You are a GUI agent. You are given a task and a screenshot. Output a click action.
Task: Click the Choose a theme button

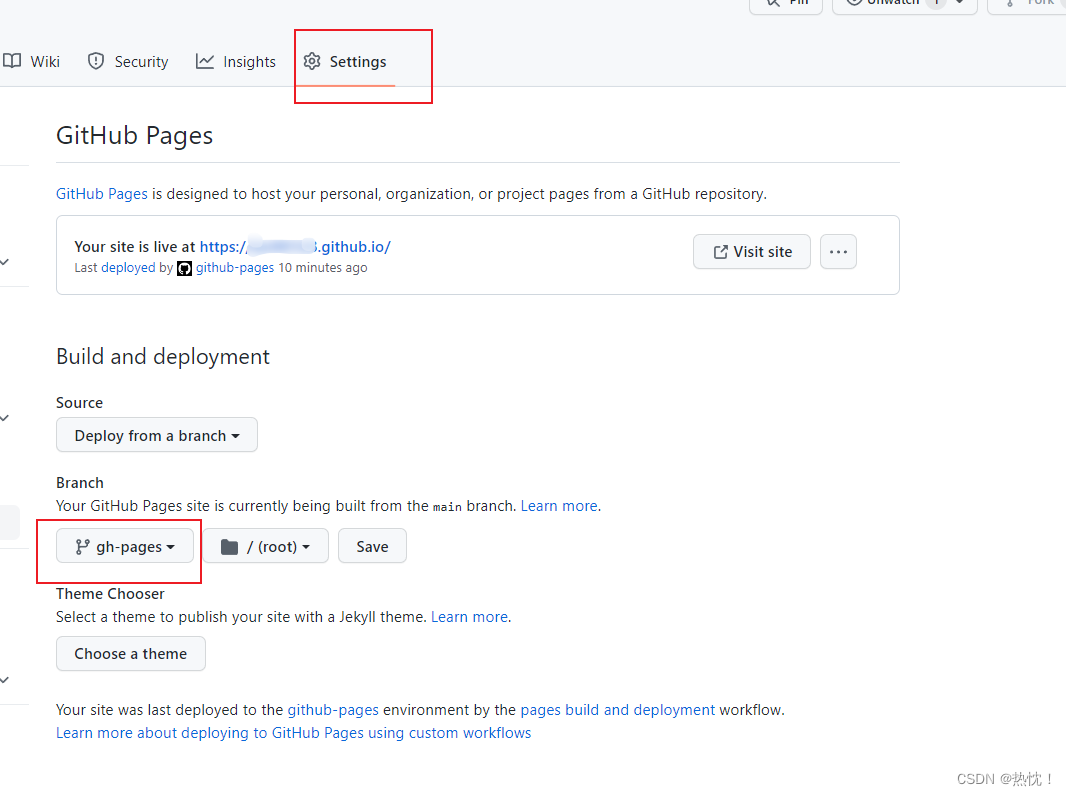click(131, 654)
